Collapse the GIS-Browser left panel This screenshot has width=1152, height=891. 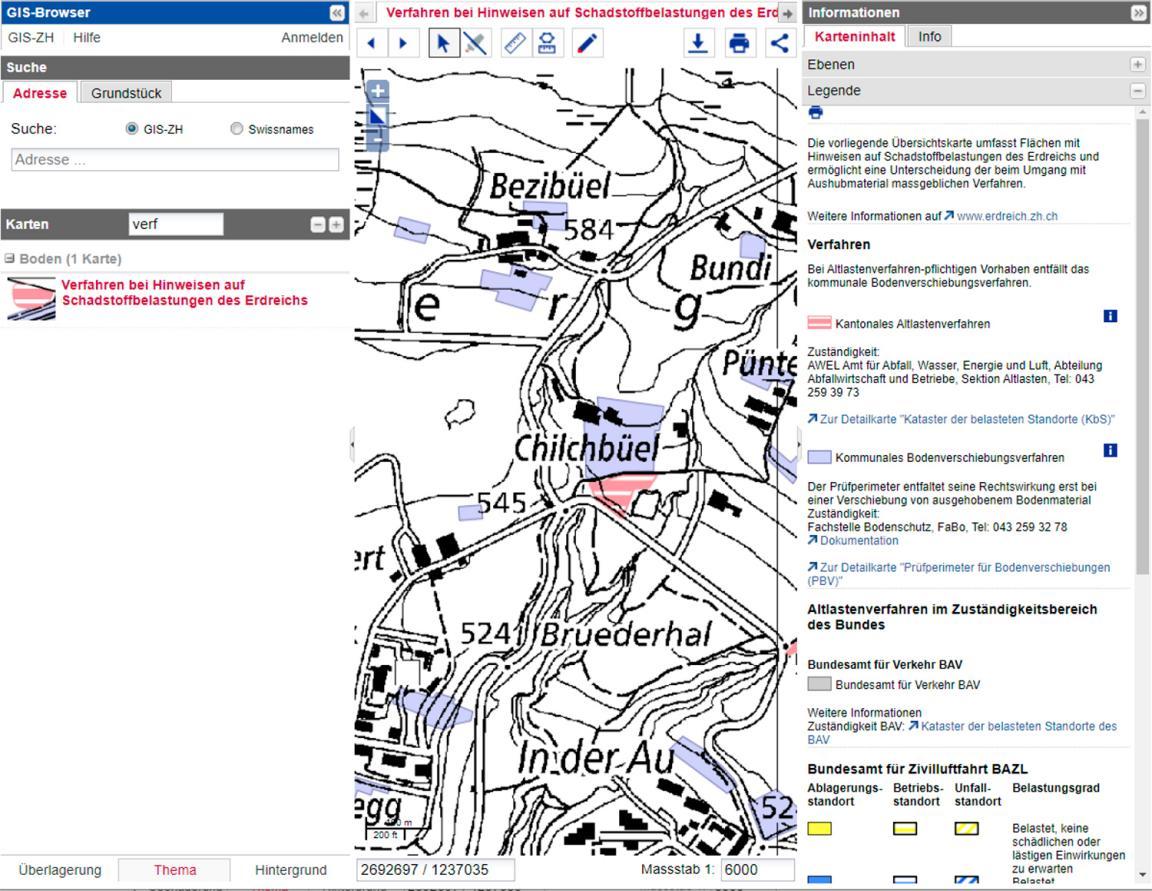(337, 13)
